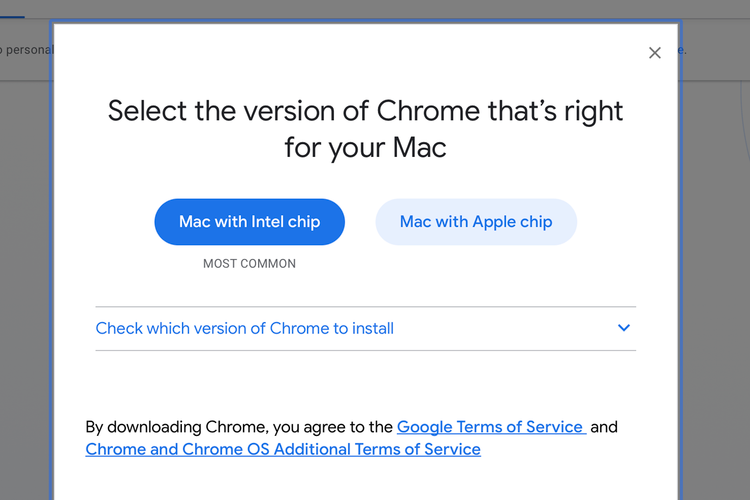The image size is (750, 500).
Task: Close the Chrome version selection dialog
Action: pos(655,53)
